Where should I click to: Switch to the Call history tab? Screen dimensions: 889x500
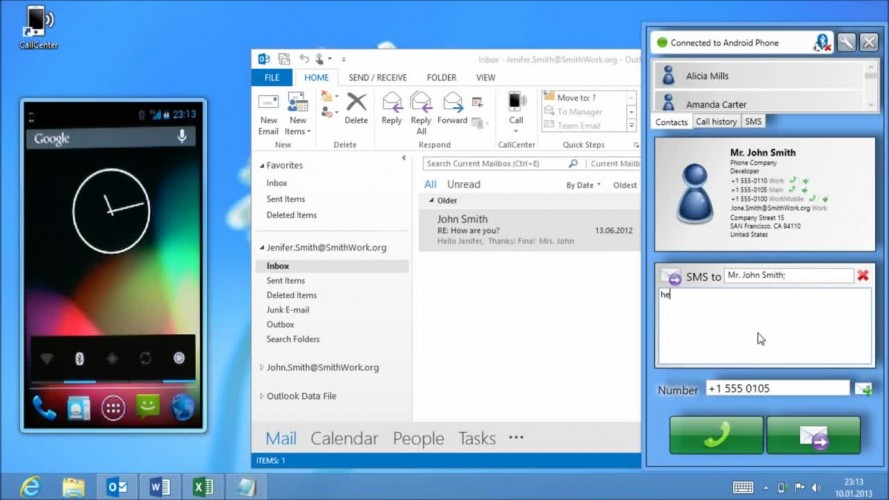[716, 121]
